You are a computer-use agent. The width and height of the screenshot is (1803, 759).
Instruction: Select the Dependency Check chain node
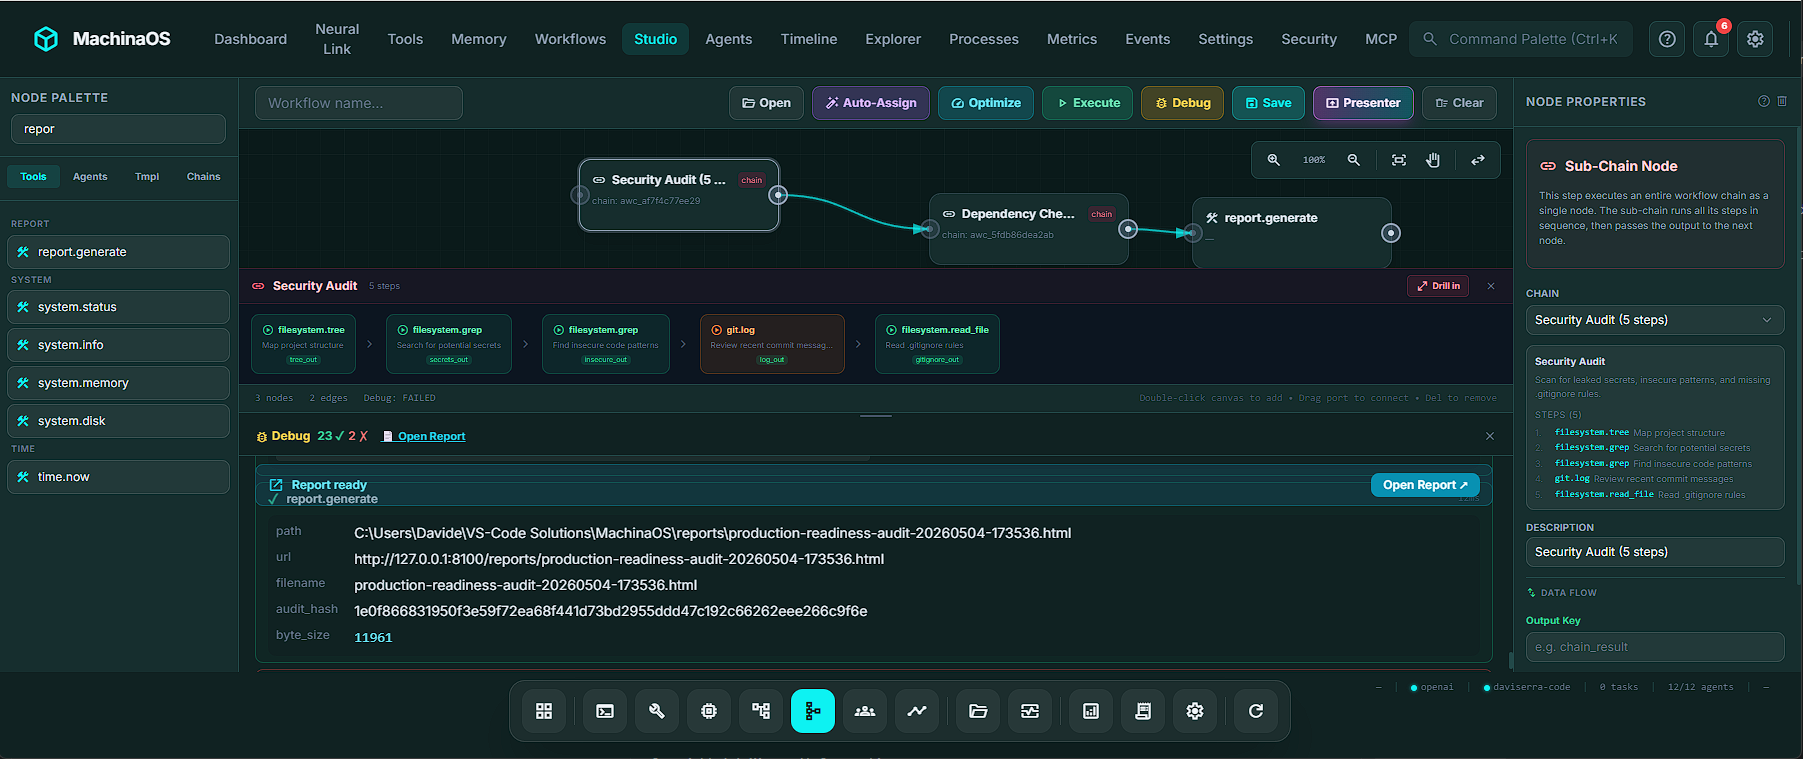tap(1029, 229)
